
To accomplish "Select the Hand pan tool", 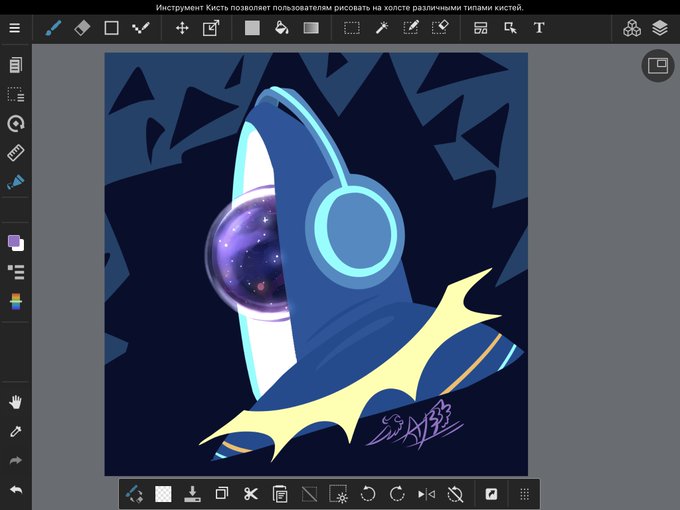I will tap(16, 402).
